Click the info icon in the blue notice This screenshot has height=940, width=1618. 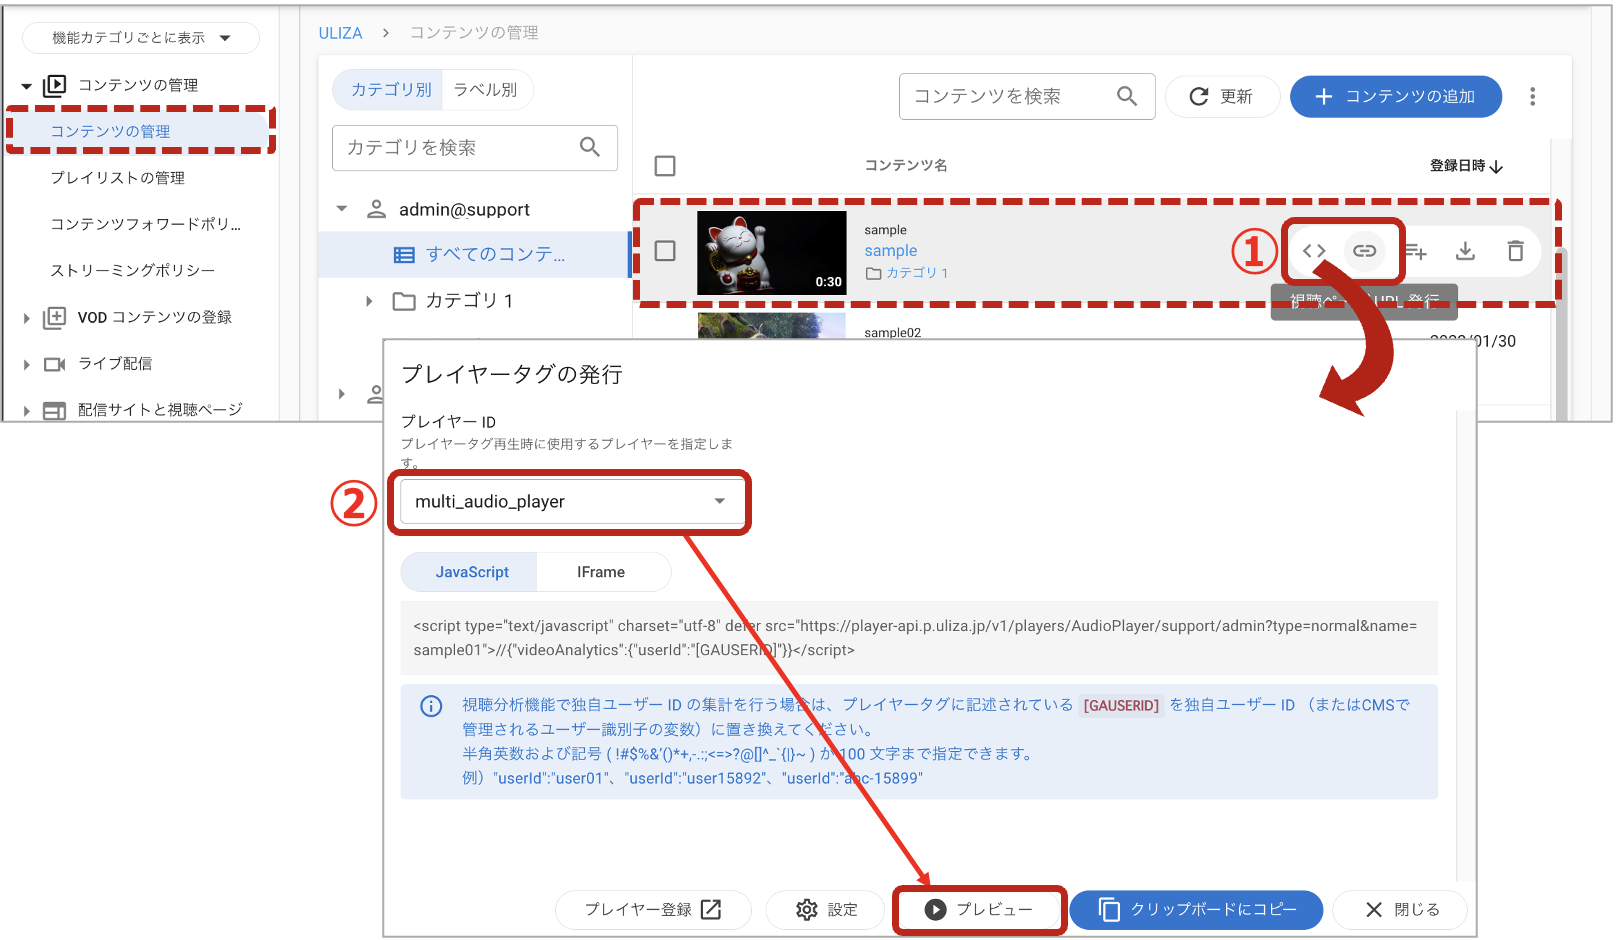click(x=431, y=706)
